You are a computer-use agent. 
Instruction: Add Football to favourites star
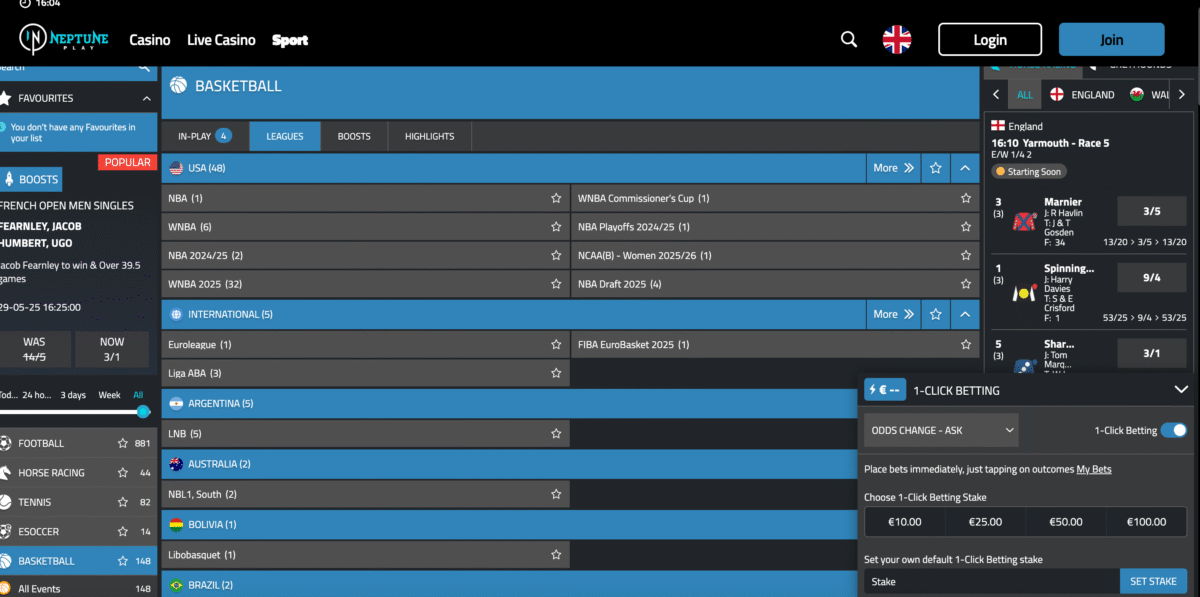pyautogui.click(x=123, y=443)
